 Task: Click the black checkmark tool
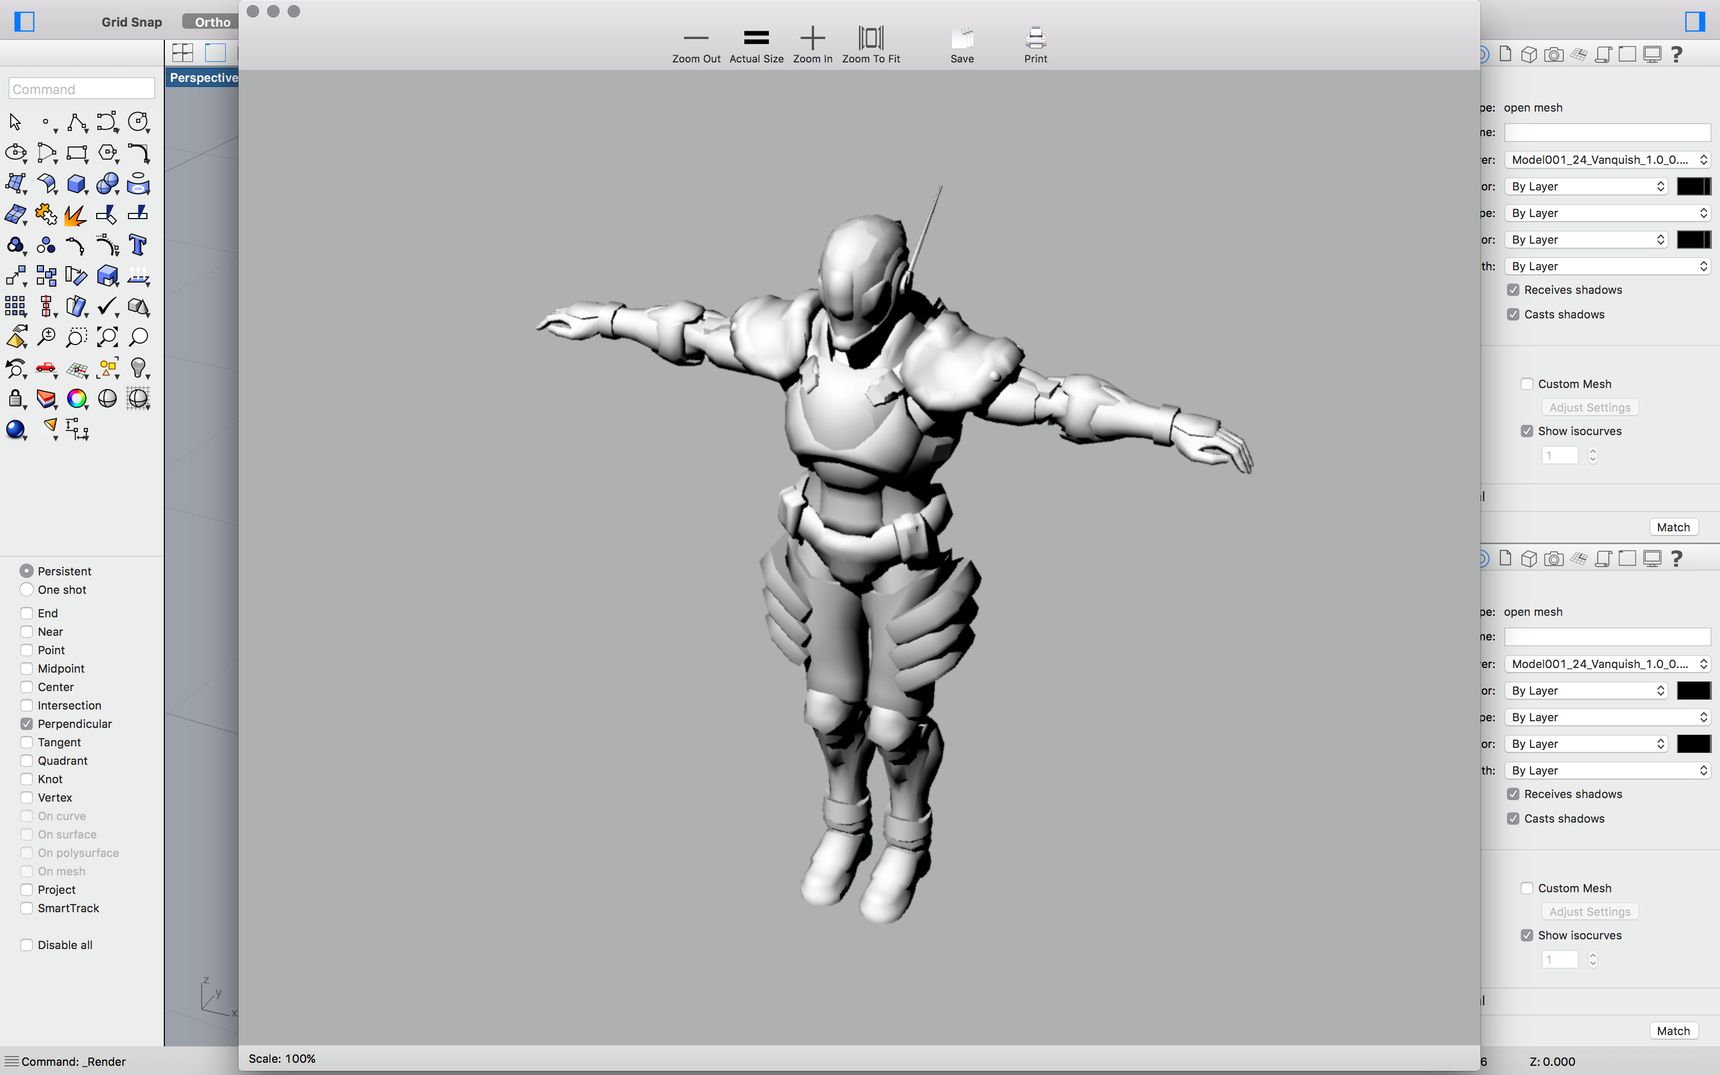click(107, 306)
